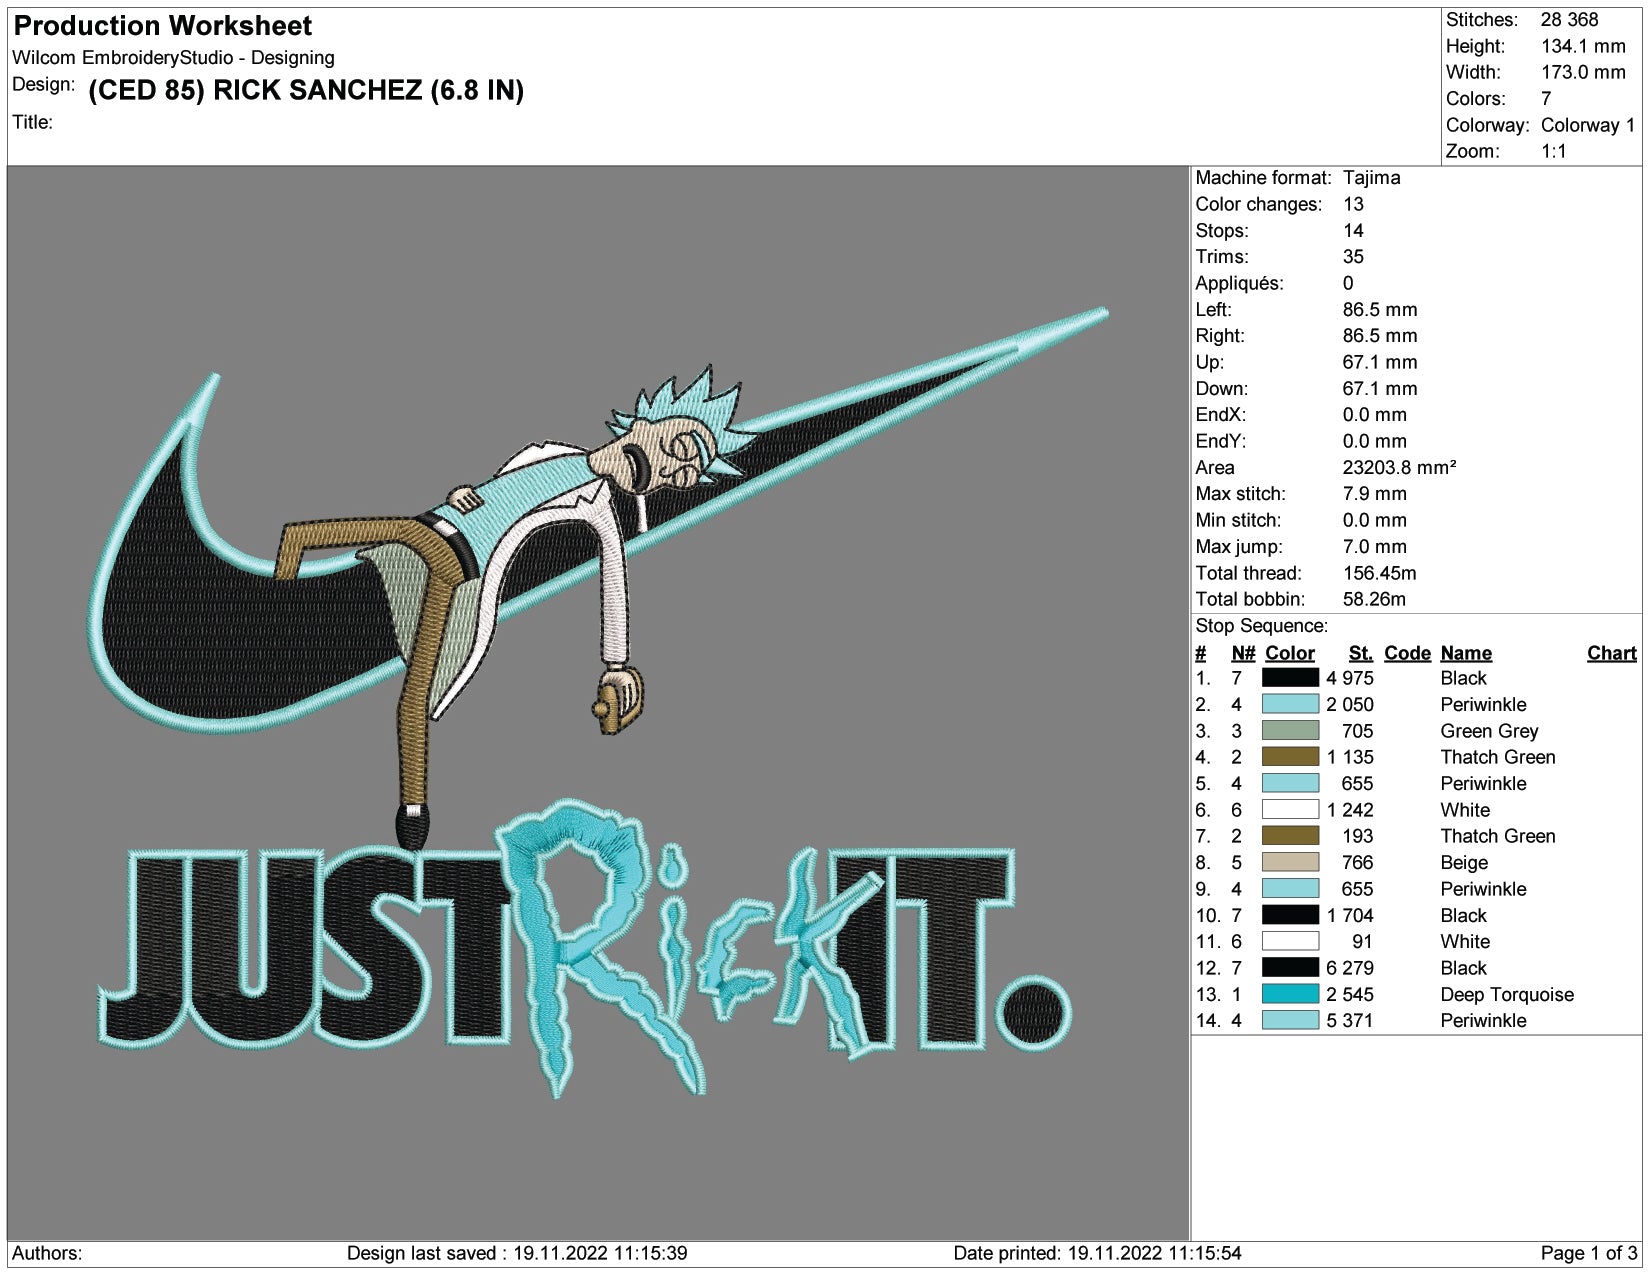
Task: Click 'Wilcom EmbroideryStudio - Designing' text
Action: click(173, 58)
